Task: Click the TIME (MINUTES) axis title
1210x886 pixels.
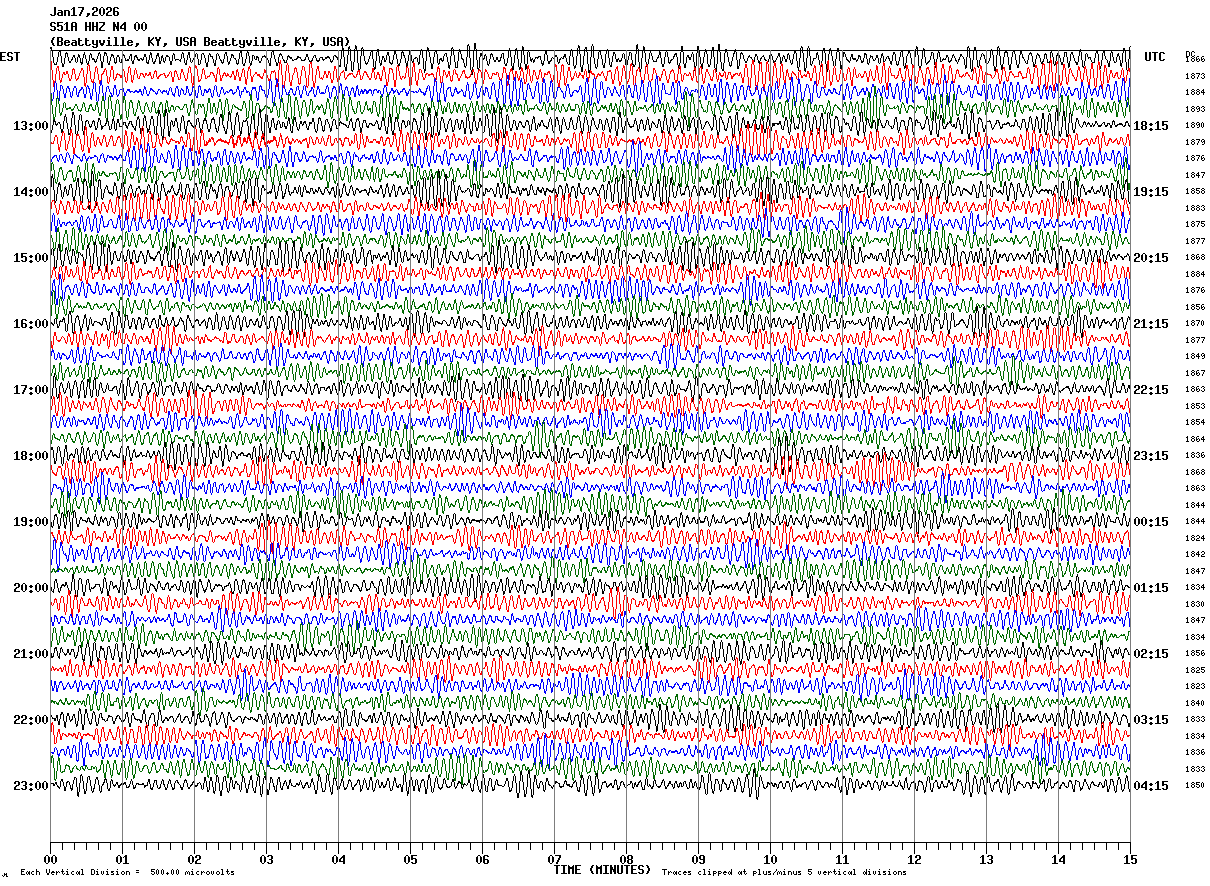Action: pos(602,869)
